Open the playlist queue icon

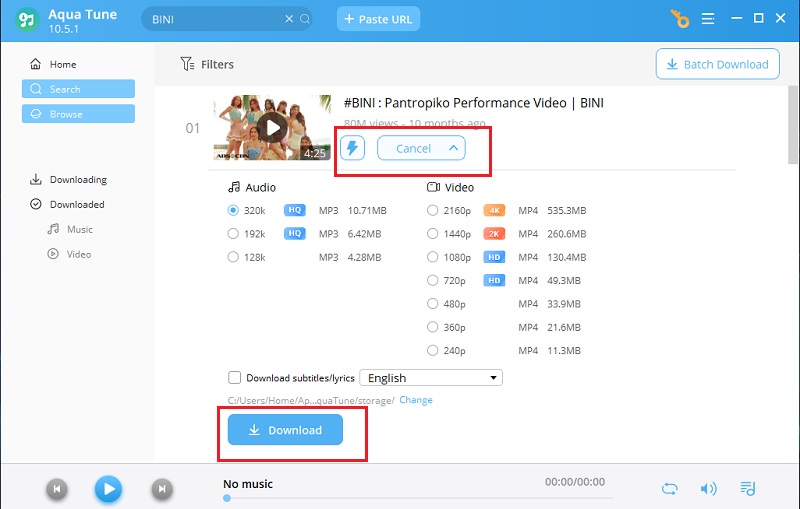pyautogui.click(x=747, y=489)
